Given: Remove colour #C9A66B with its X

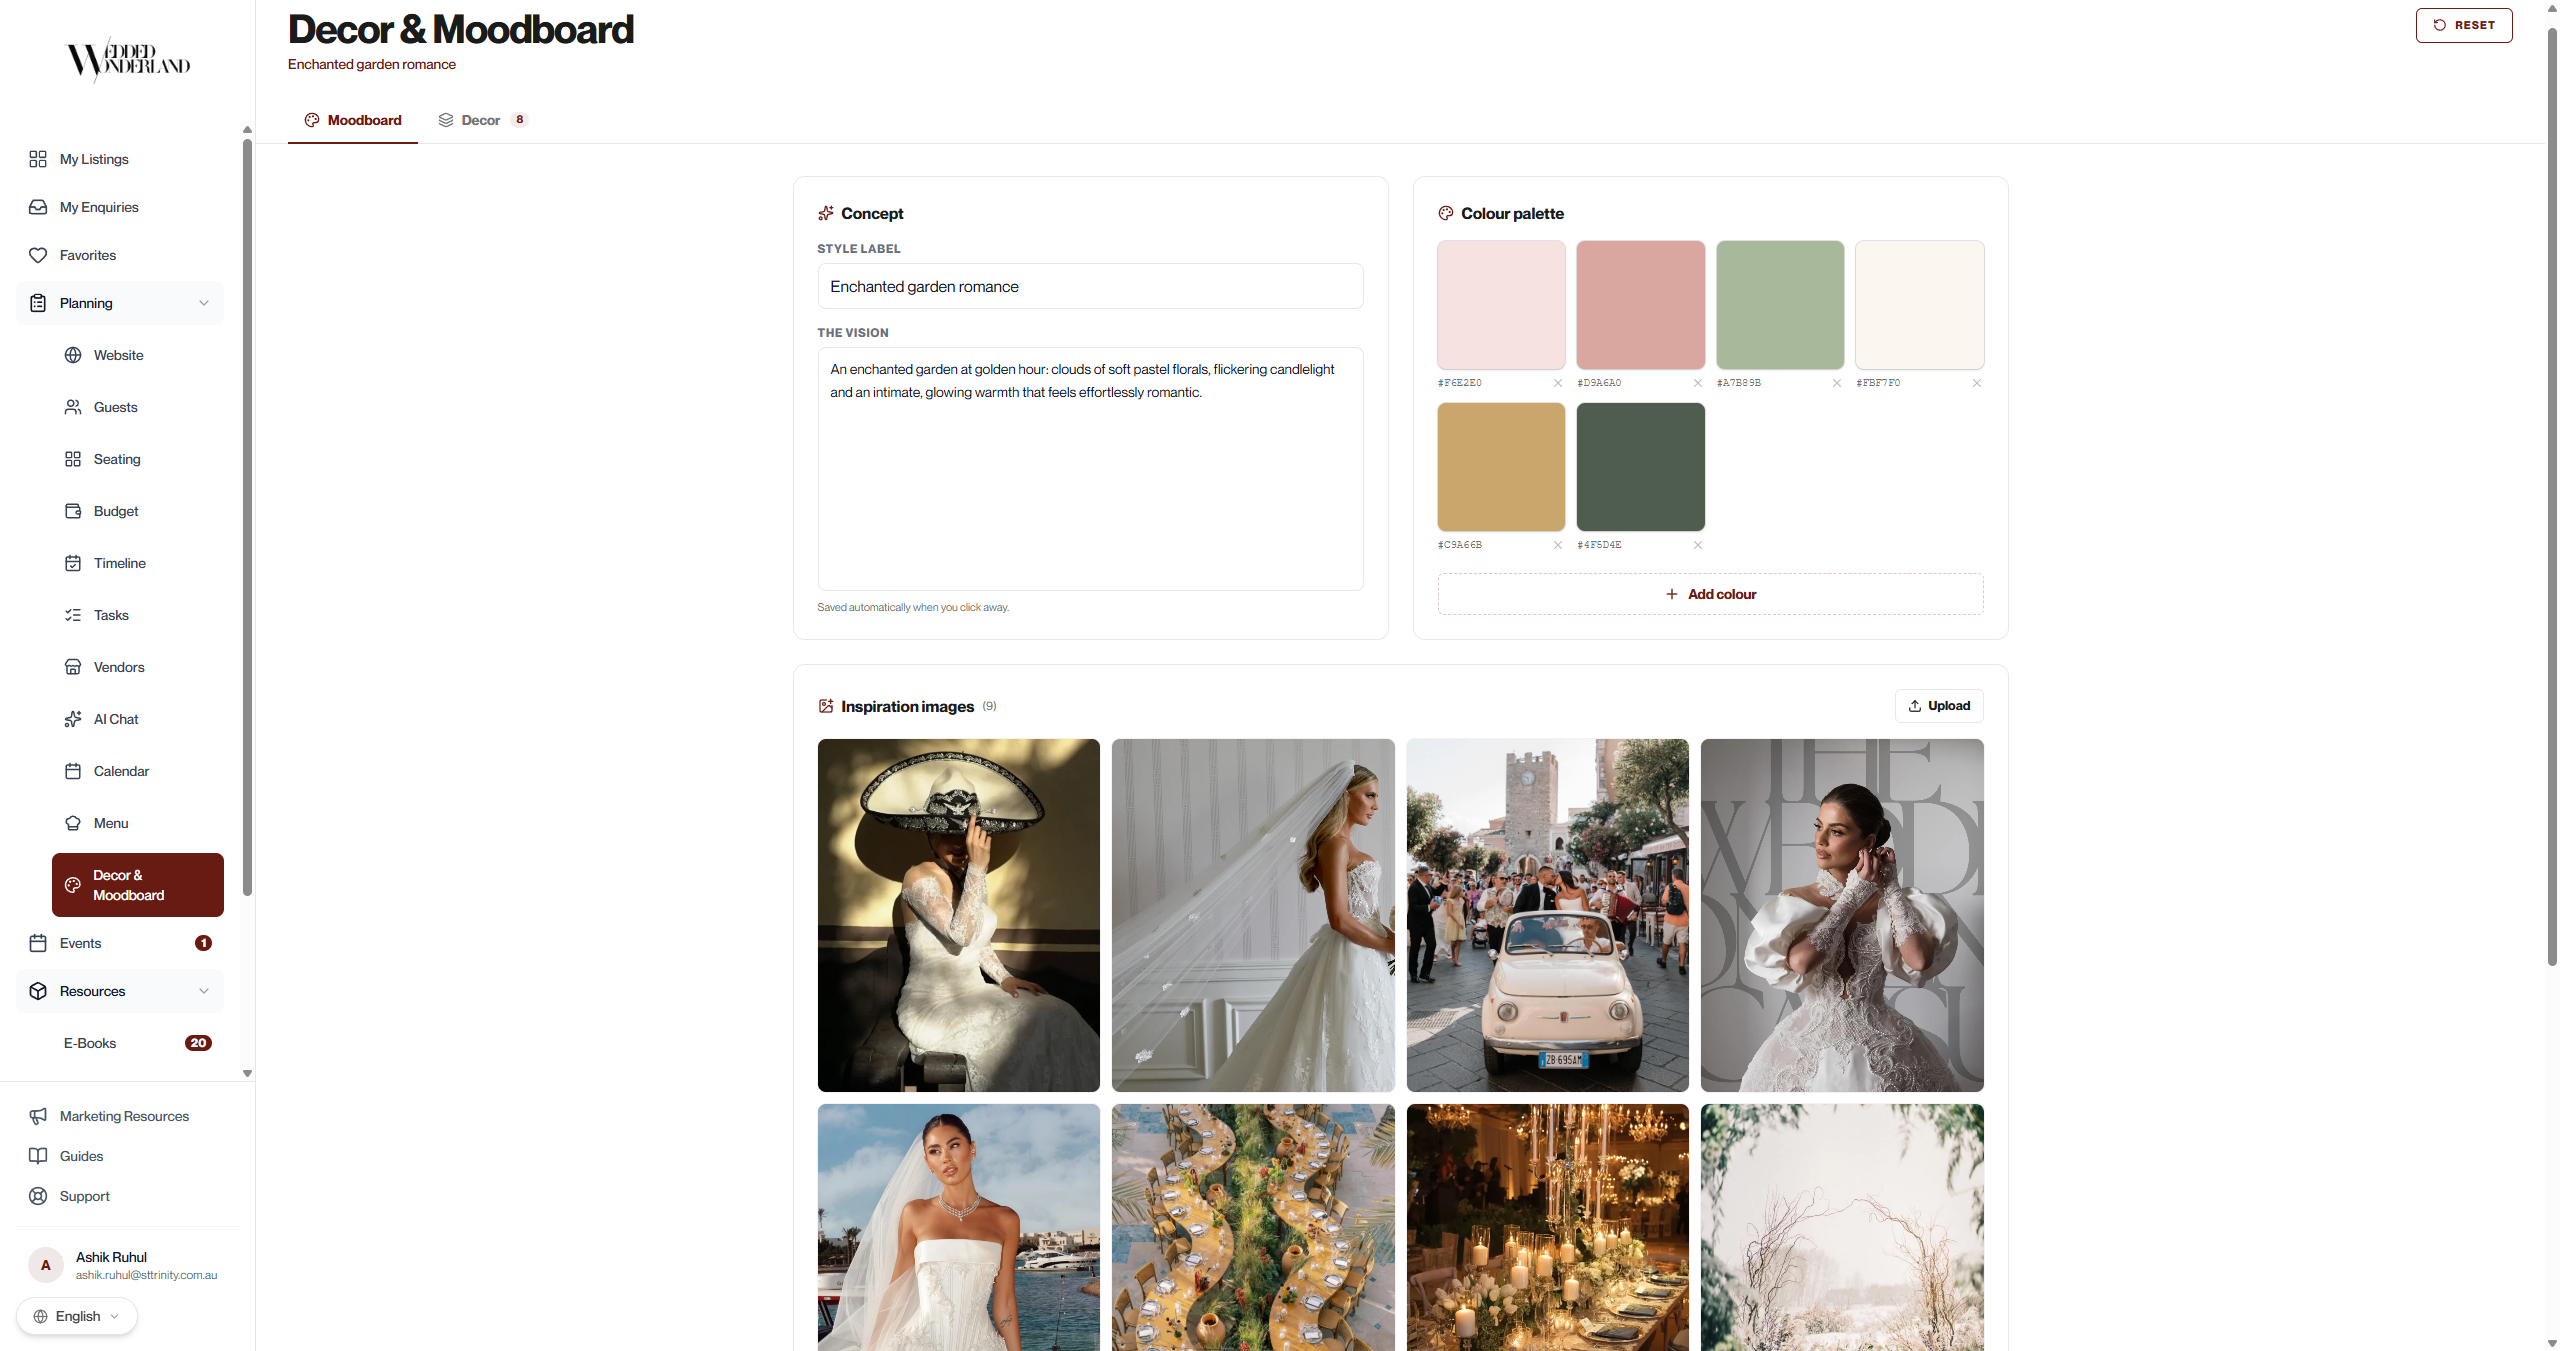Looking at the screenshot, I should pos(1558,545).
